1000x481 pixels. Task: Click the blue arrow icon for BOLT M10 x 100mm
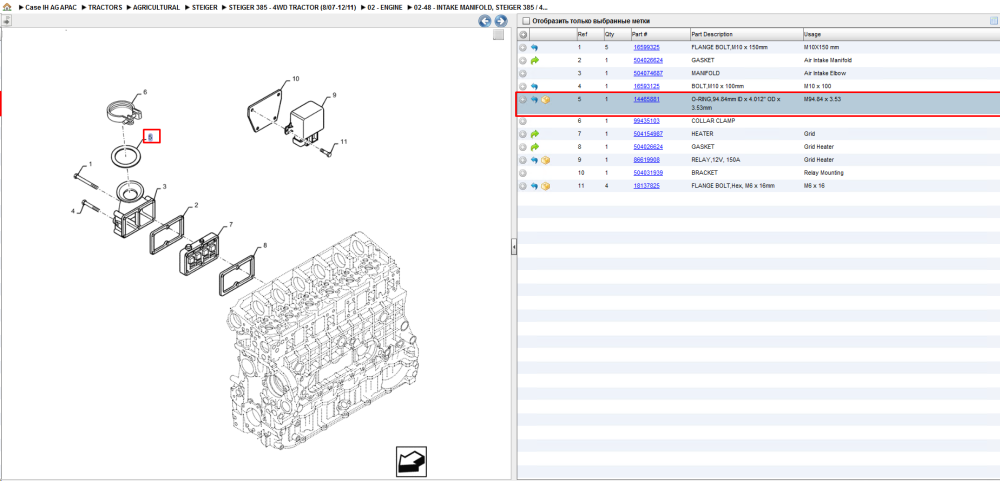[x=534, y=86]
